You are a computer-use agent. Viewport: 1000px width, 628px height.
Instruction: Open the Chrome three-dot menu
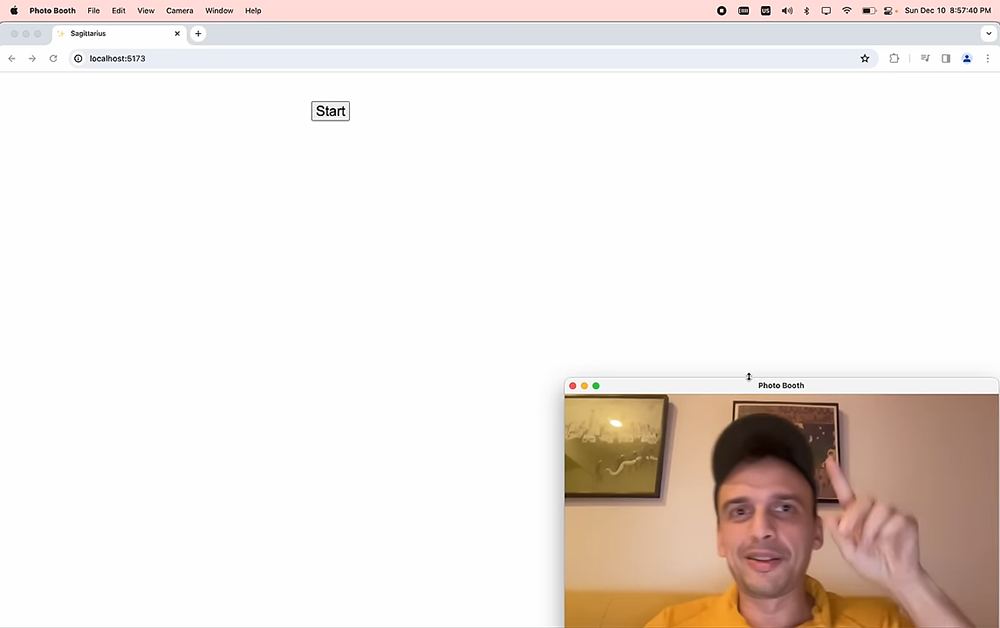988,59
